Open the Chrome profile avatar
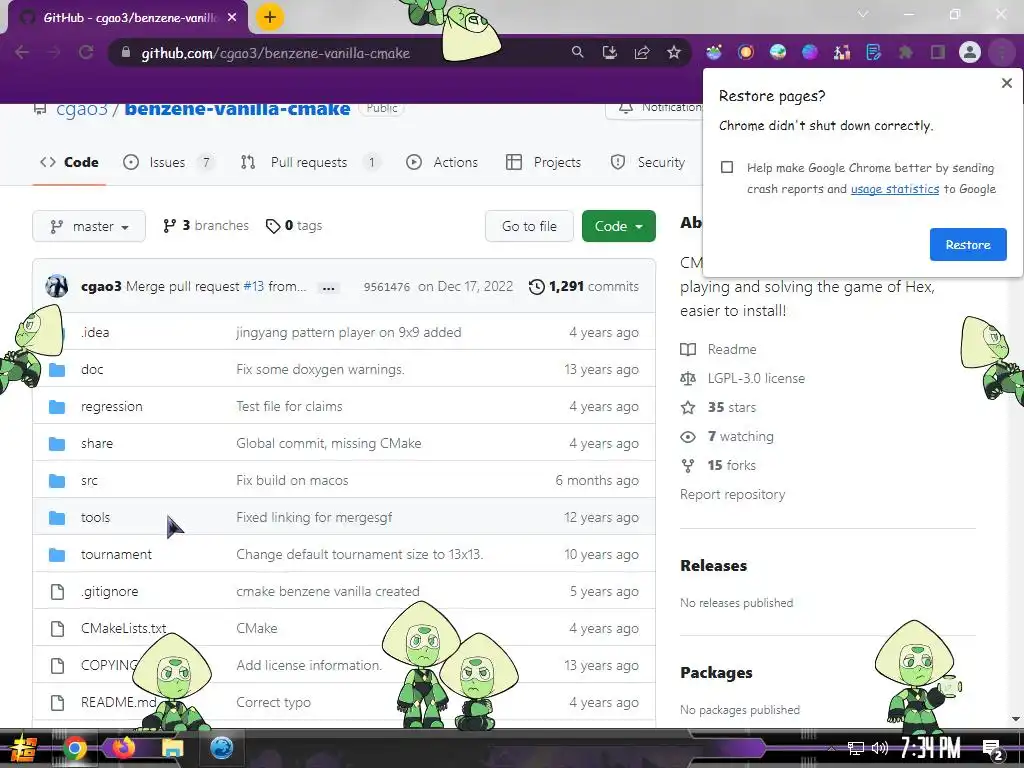 pyautogui.click(x=970, y=52)
